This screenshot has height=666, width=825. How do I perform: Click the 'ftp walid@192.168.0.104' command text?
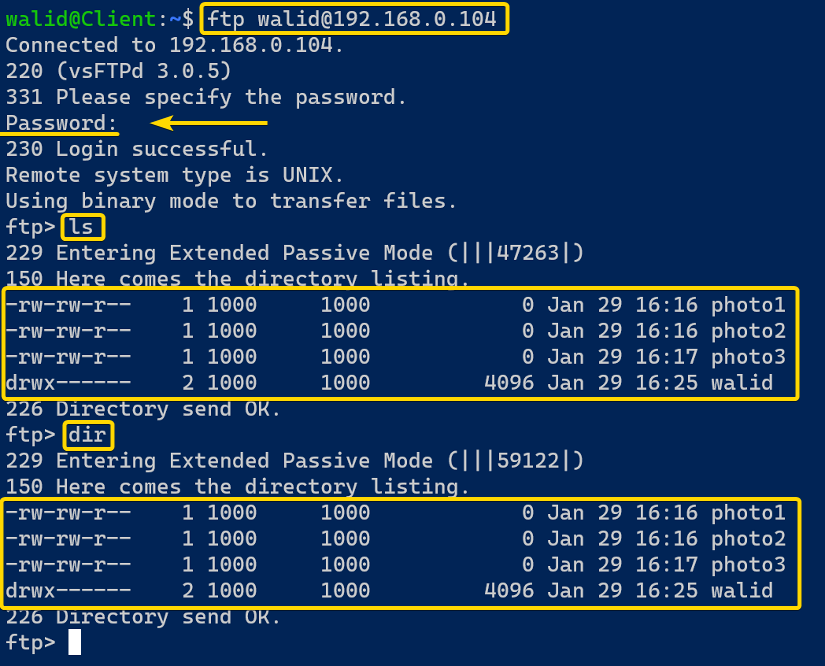pos(351,19)
